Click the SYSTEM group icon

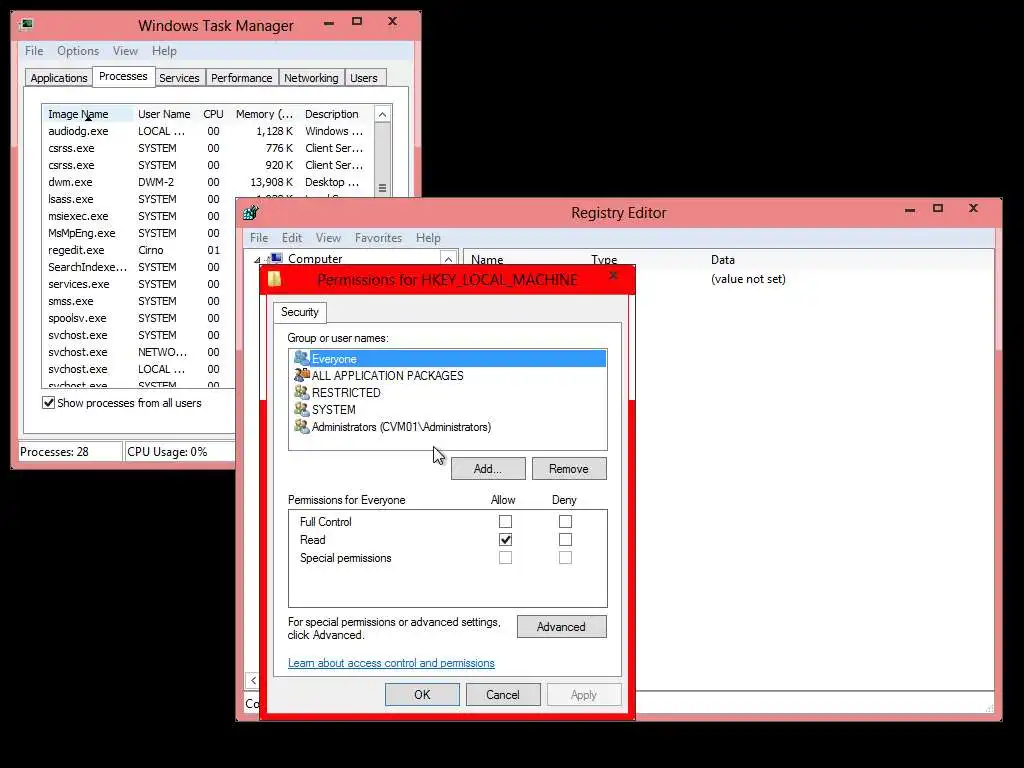301,409
